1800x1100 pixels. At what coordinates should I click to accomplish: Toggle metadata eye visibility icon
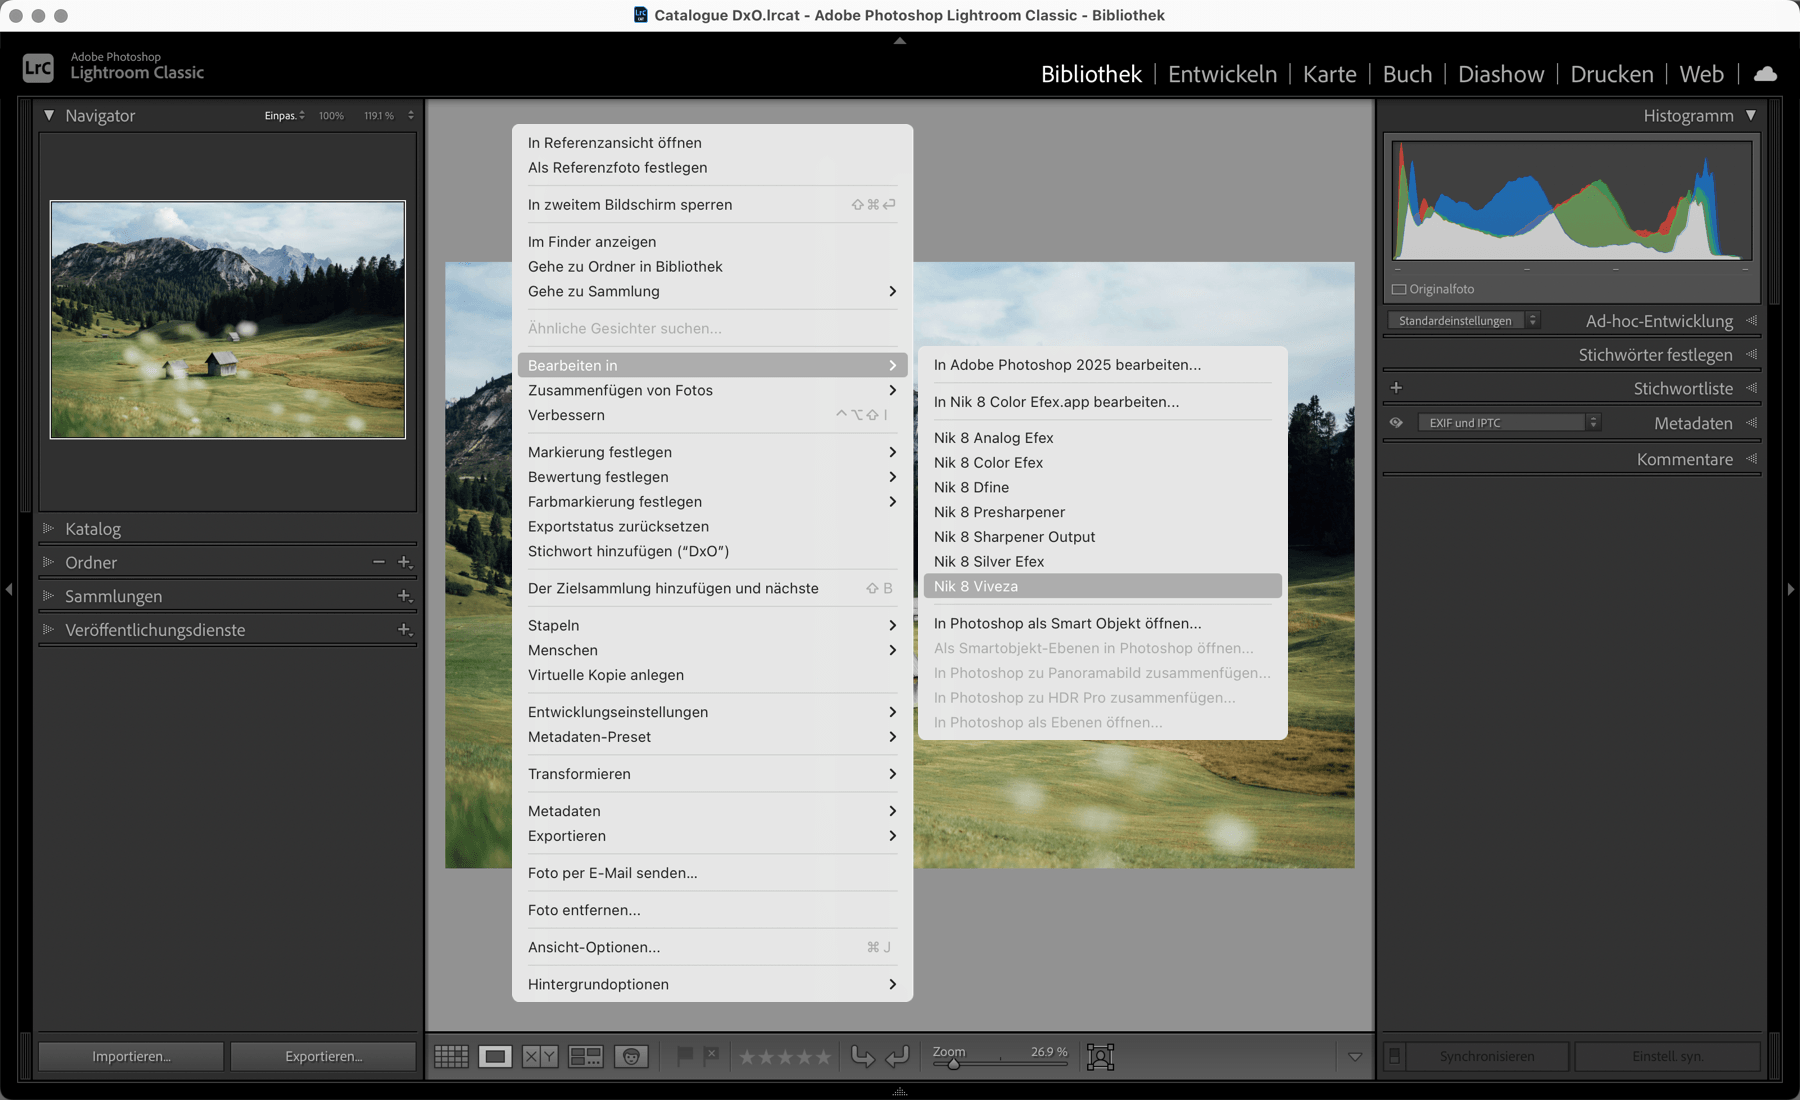click(1396, 423)
